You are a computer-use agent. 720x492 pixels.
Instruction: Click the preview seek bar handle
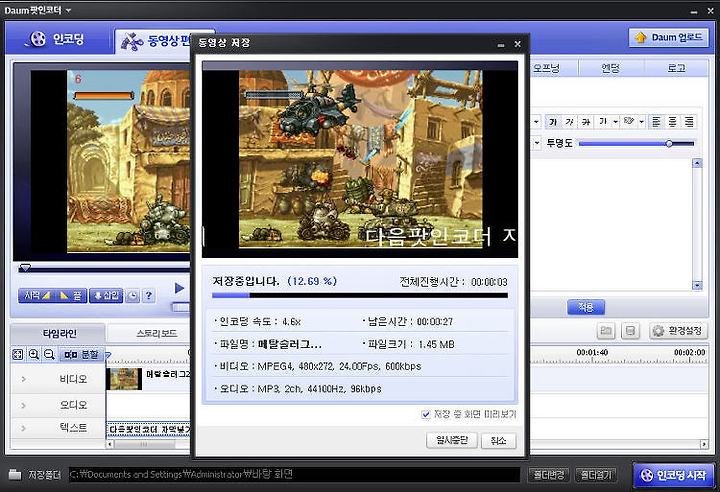(25, 267)
